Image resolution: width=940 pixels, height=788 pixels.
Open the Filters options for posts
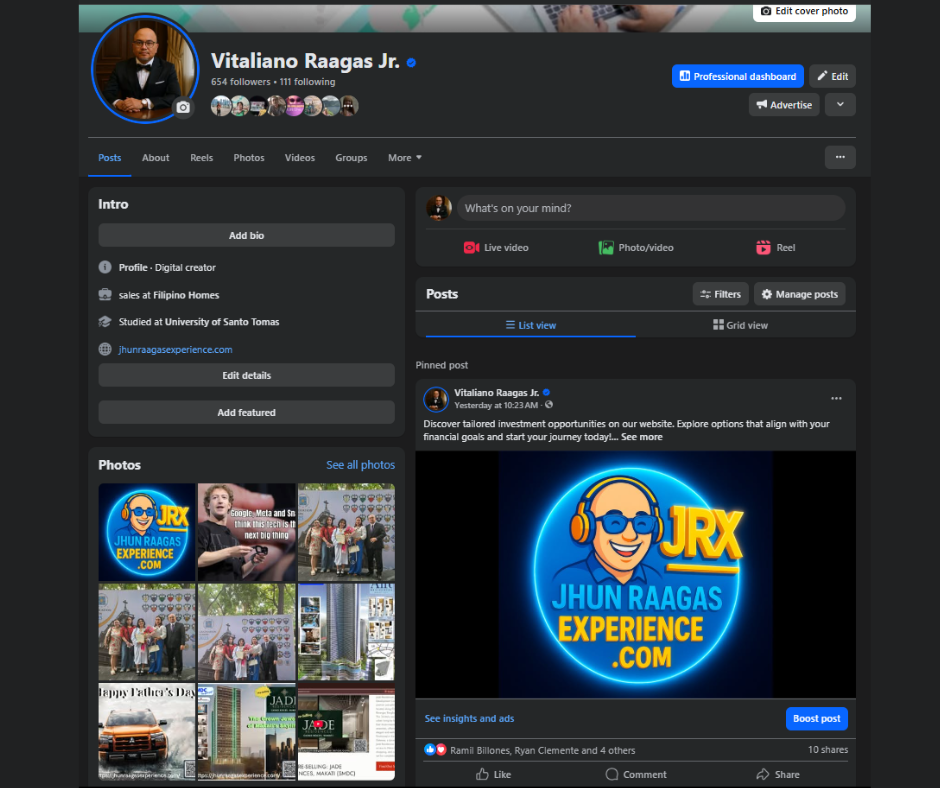(x=720, y=294)
